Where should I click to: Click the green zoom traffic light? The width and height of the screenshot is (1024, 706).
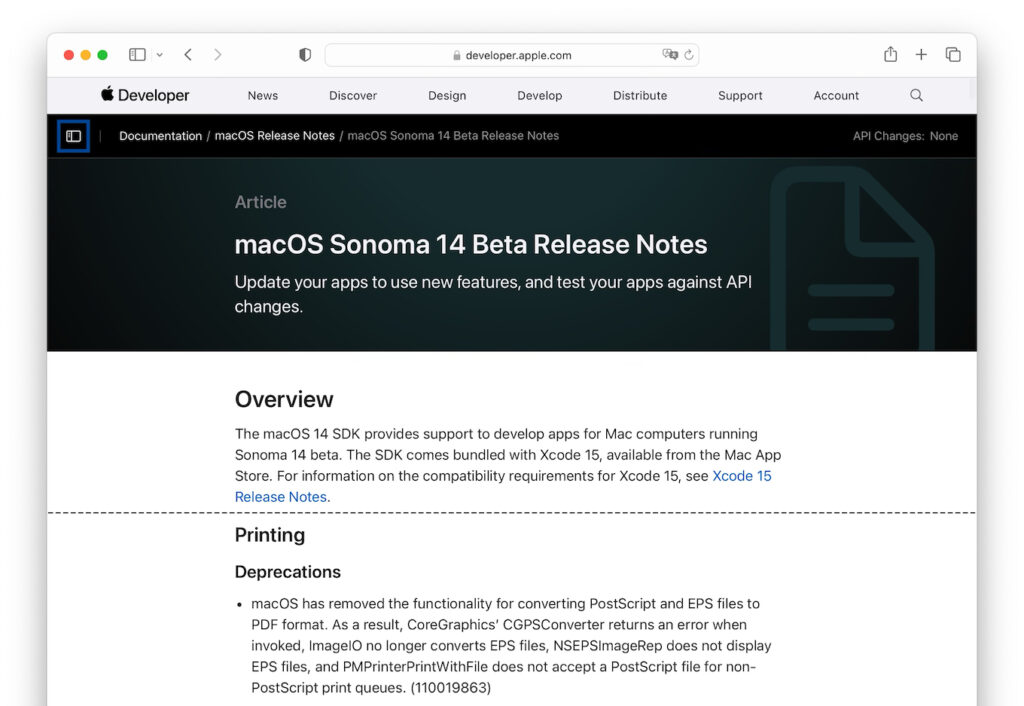[x=103, y=55]
